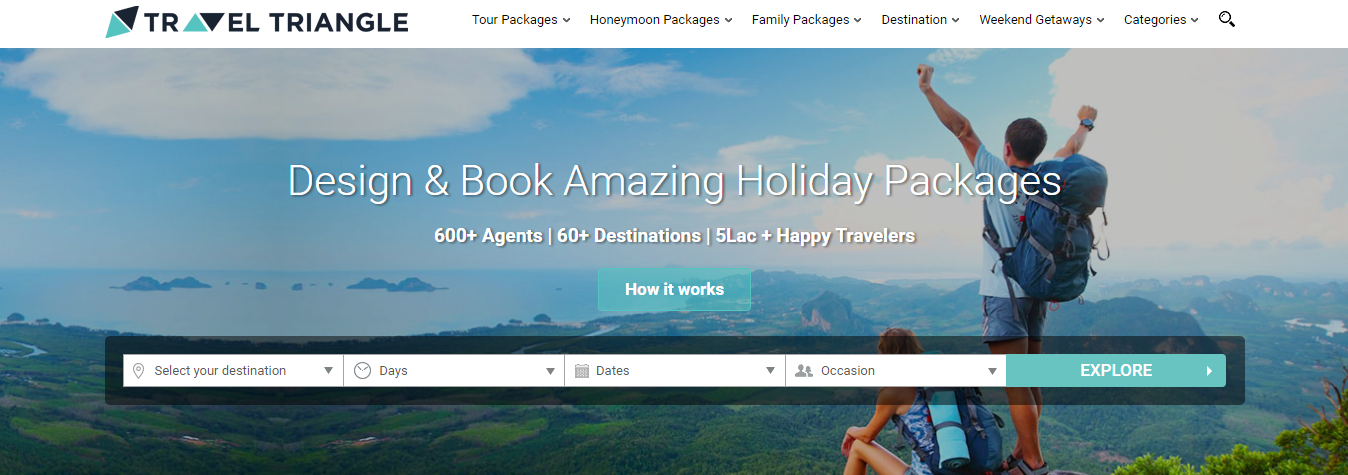Click the Travel Triangle logo

[x=257, y=21]
